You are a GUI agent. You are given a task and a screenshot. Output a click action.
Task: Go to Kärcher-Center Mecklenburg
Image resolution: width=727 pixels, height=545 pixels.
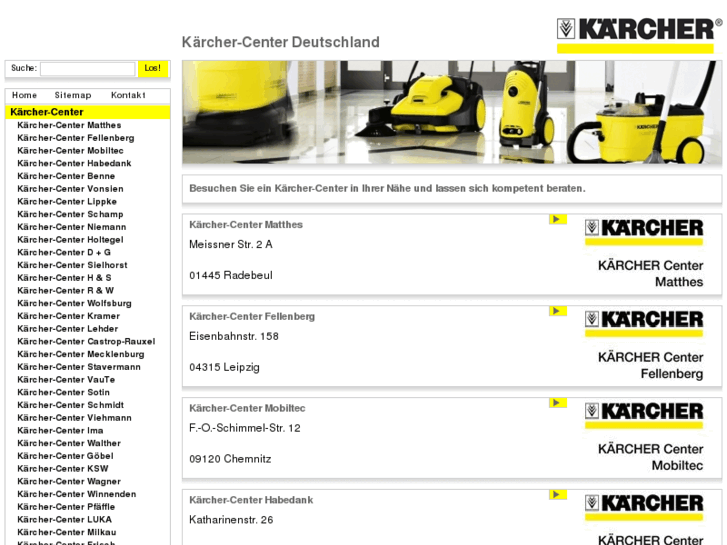pos(81,354)
